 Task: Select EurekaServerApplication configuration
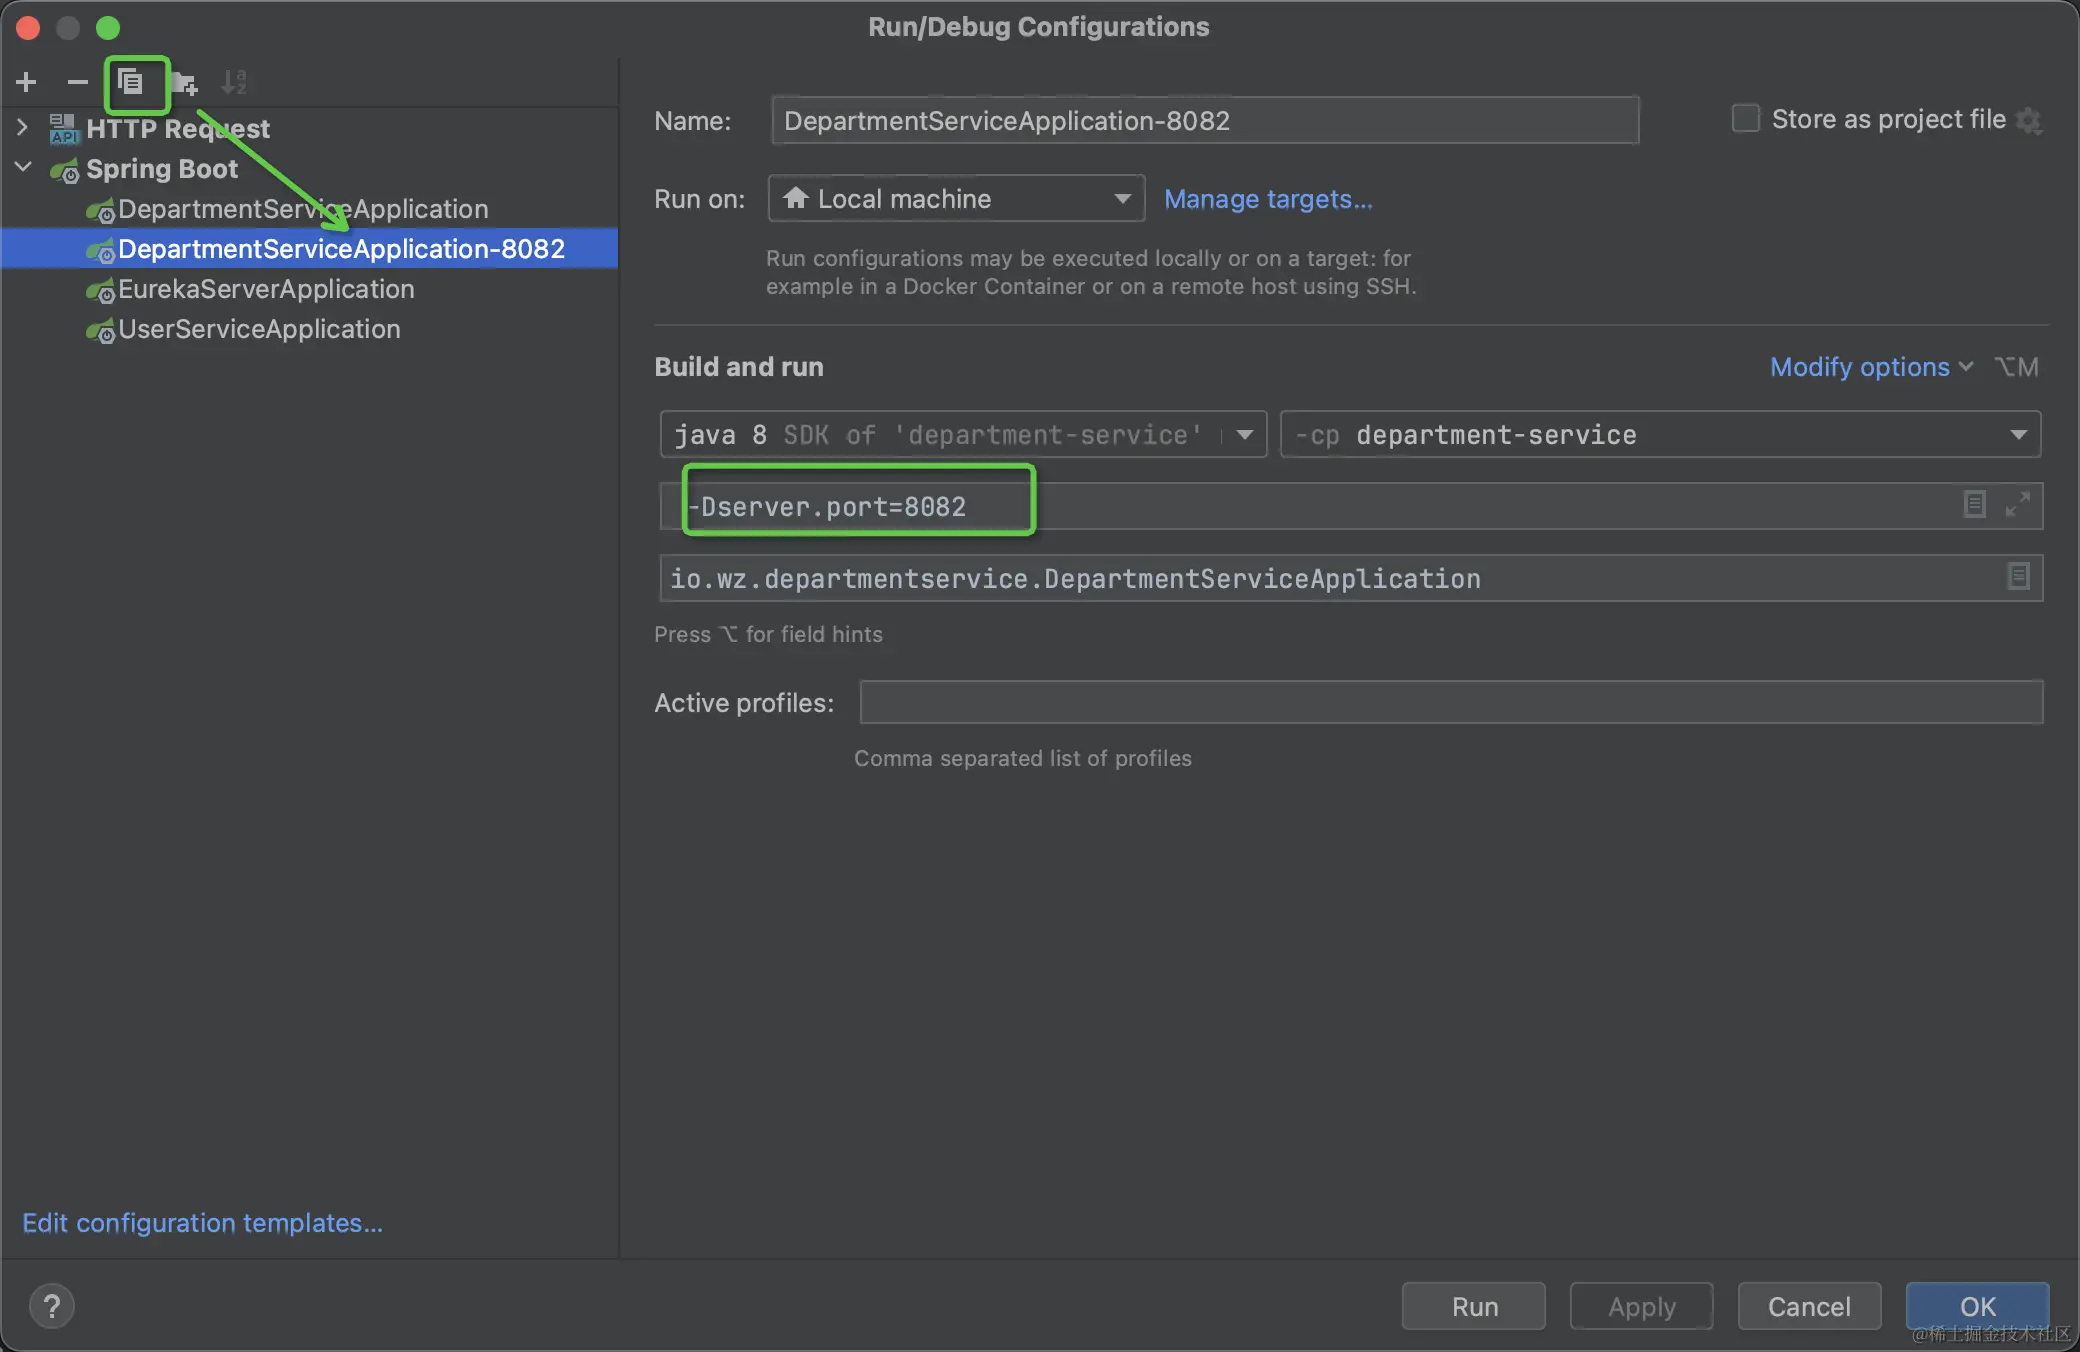pyautogui.click(x=266, y=289)
